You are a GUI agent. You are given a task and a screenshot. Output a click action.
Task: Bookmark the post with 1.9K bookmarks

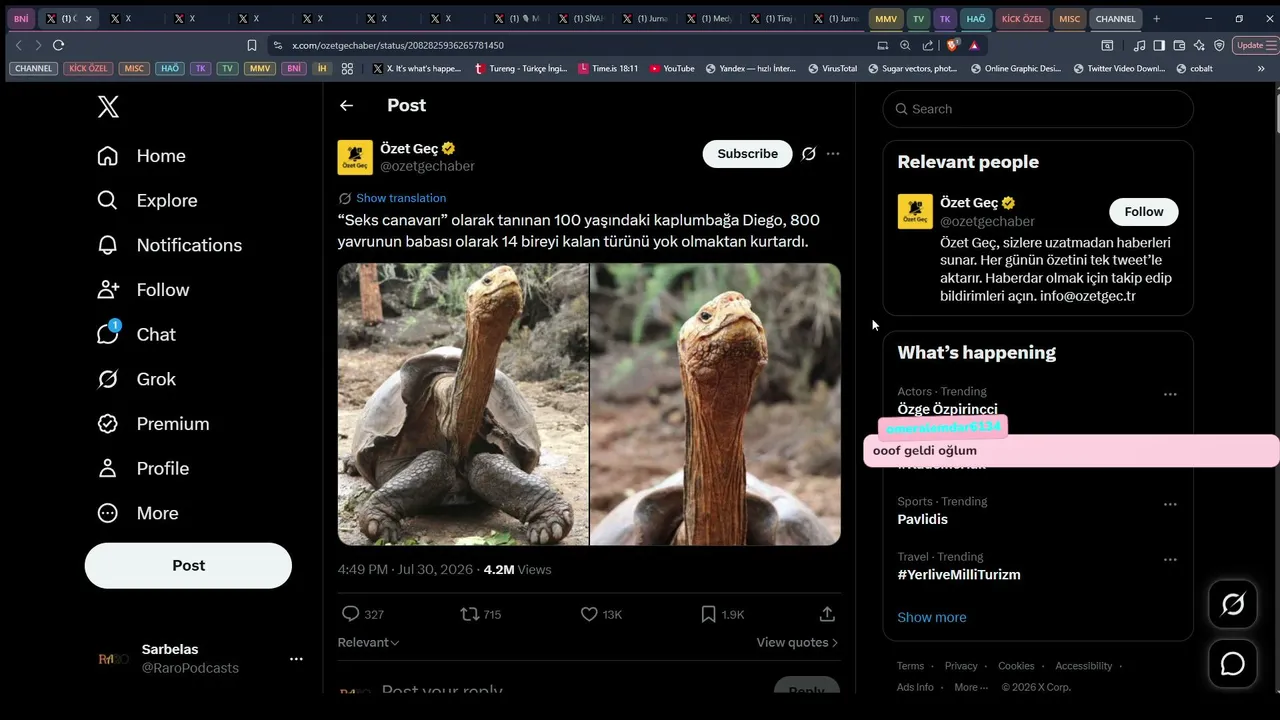pyautogui.click(x=708, y=614)
